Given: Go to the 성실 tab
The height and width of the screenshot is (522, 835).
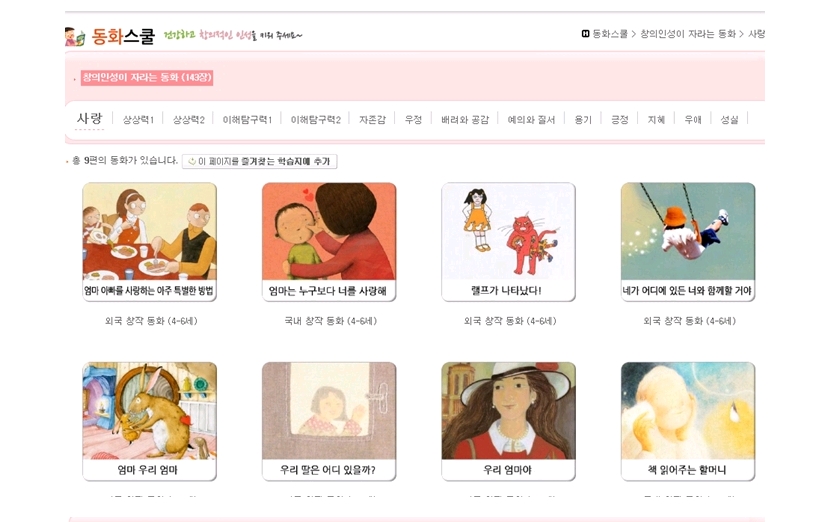Looking at the screenshot, I should coord(730,120).
